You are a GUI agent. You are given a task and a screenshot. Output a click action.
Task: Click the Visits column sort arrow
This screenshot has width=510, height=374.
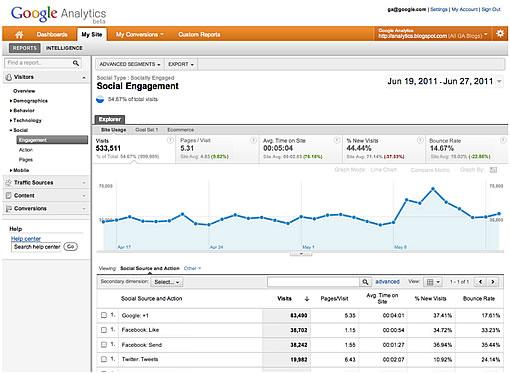coord(307,299)
